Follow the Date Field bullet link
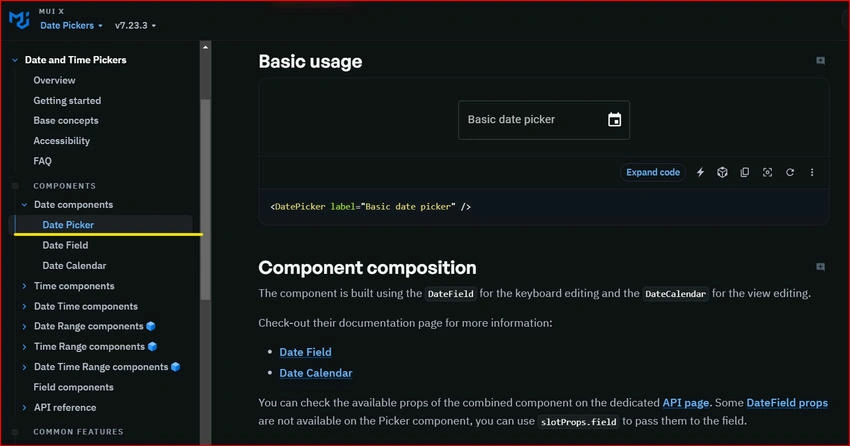 [x=305, y=352]
